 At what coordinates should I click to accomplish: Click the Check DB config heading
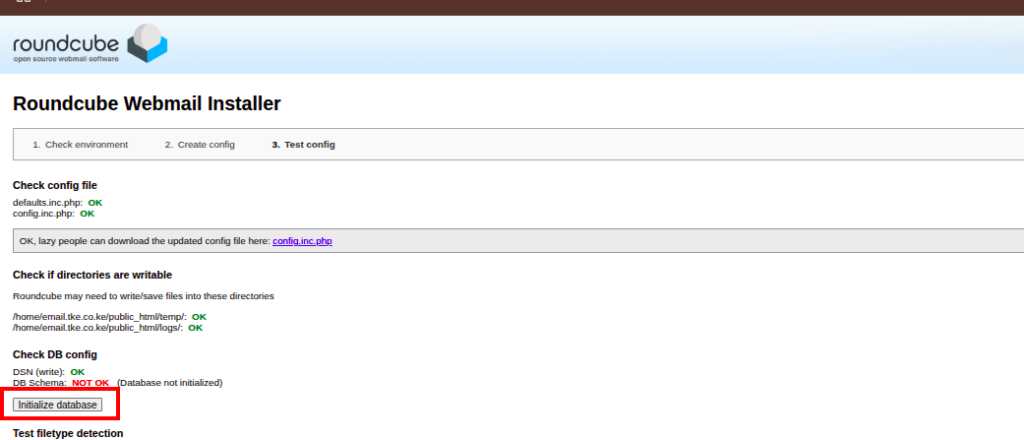coord(55,354)
